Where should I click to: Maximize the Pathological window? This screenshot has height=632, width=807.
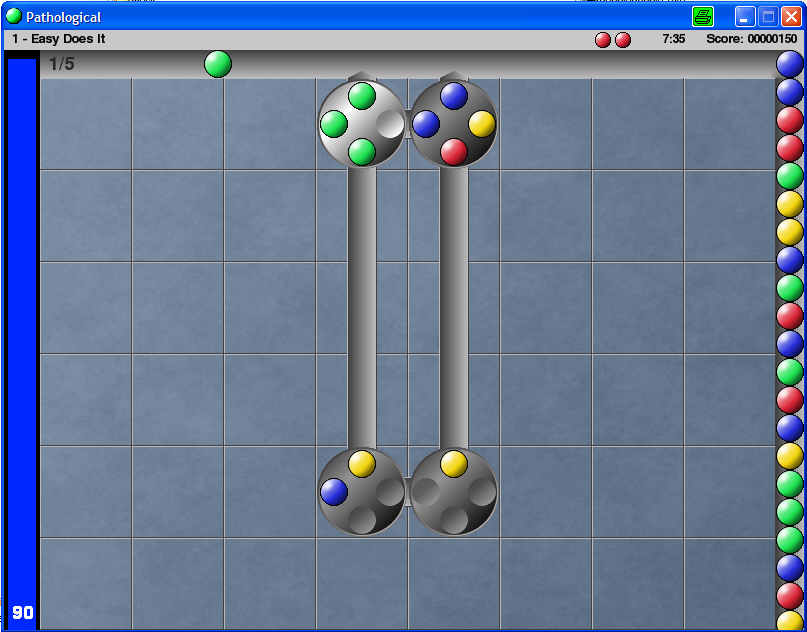[x=768, y=17]
